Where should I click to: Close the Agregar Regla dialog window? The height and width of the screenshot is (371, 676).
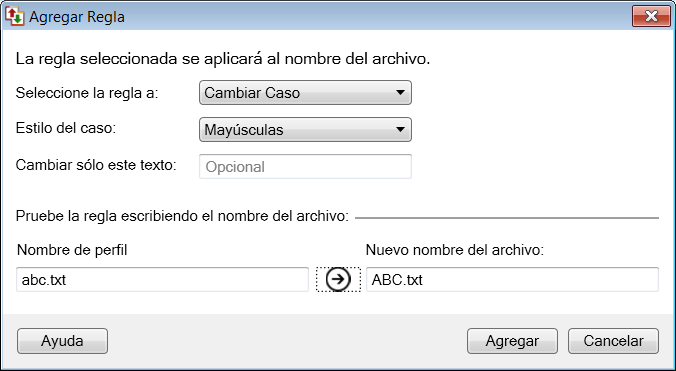click(x=651, y=16)
